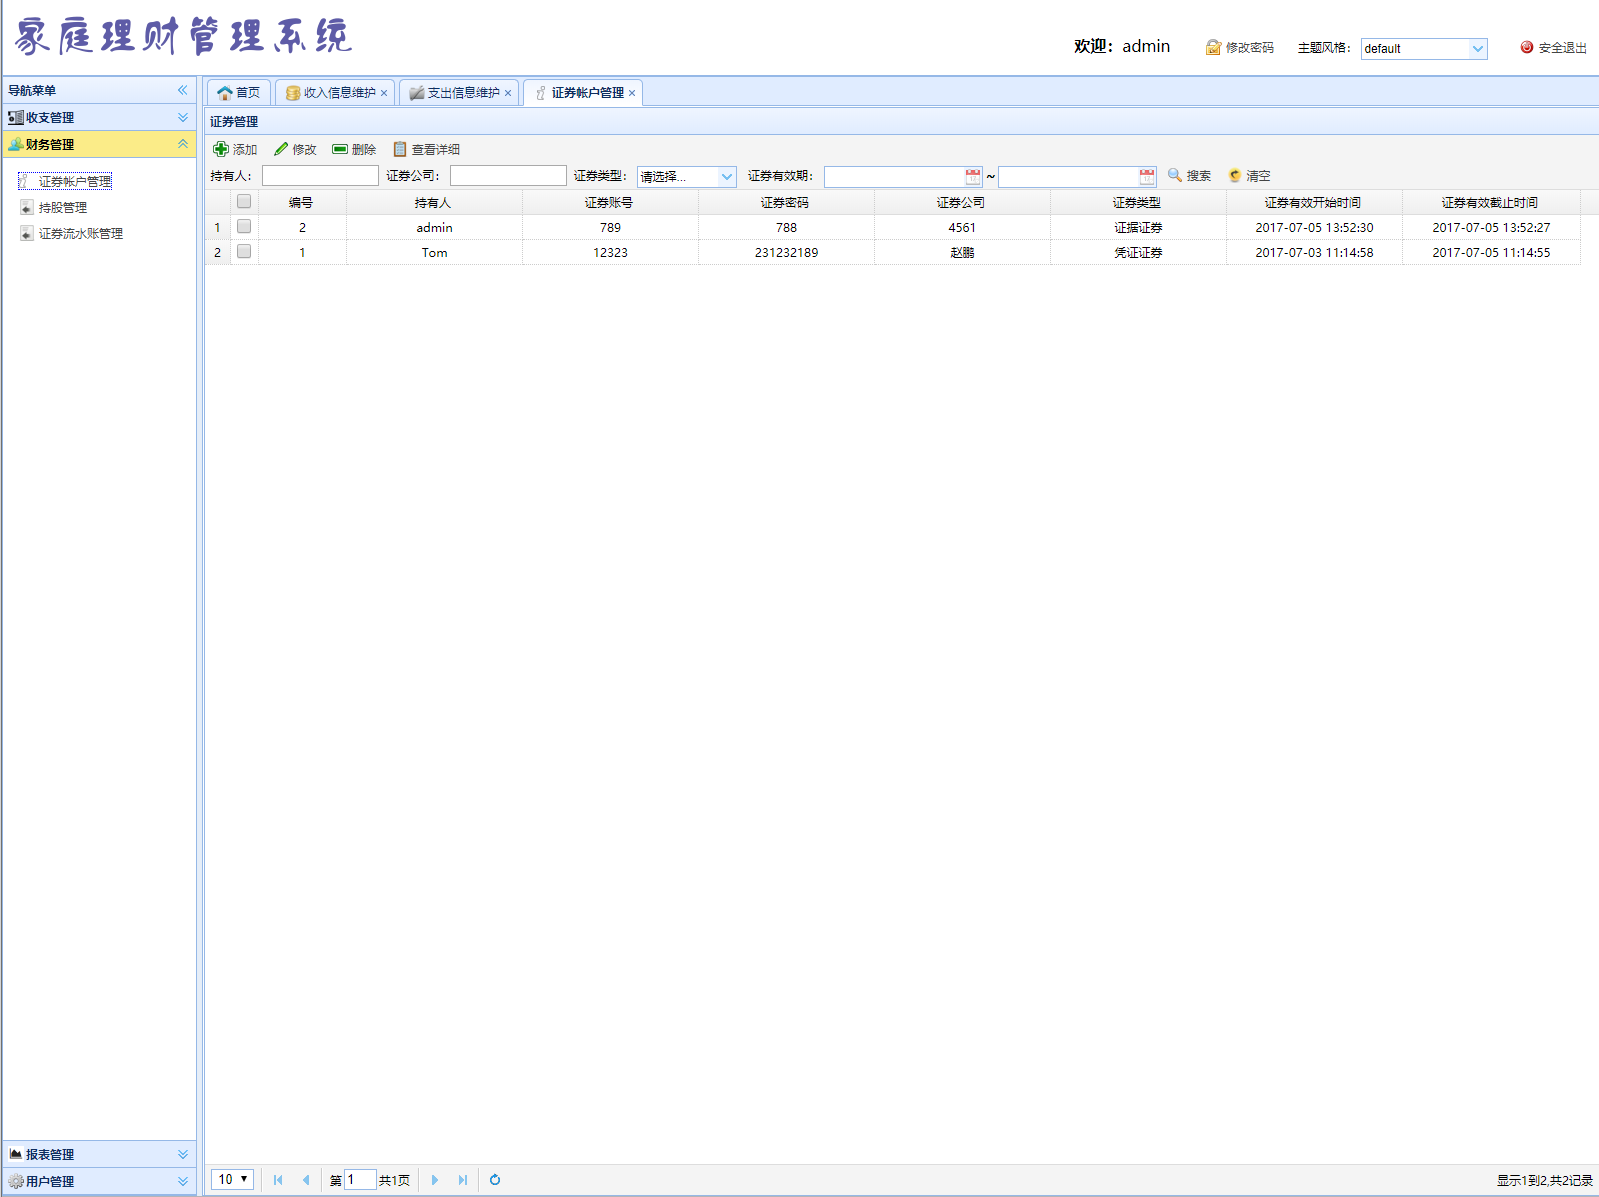Click the 清空 button label

pyautogui.click(x=1258, y=176)
